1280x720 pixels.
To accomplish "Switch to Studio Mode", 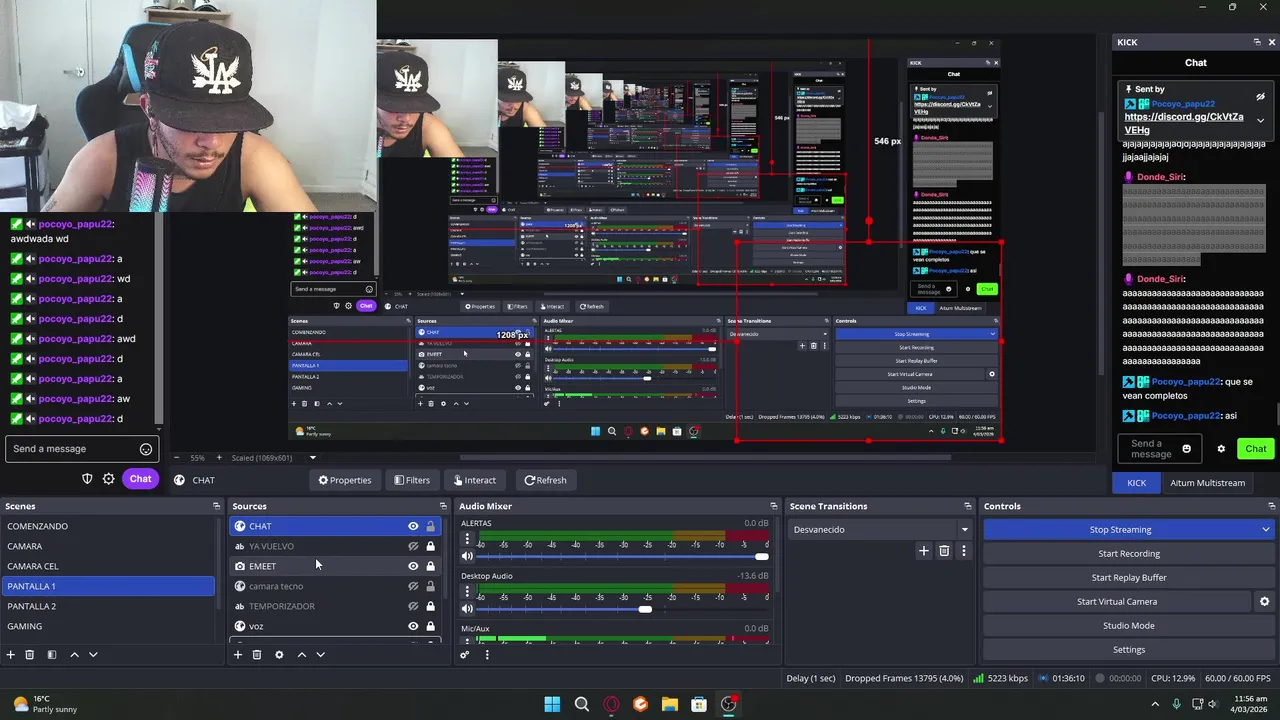I will (1129, 626).
